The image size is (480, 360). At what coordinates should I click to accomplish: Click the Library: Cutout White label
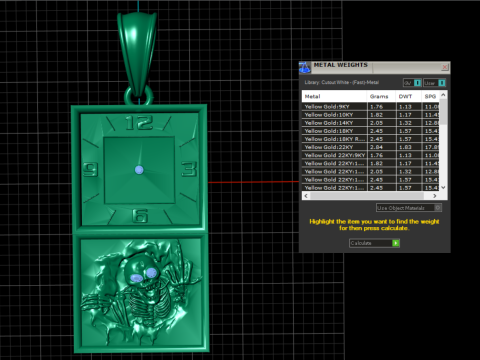[x=341, y=82]
